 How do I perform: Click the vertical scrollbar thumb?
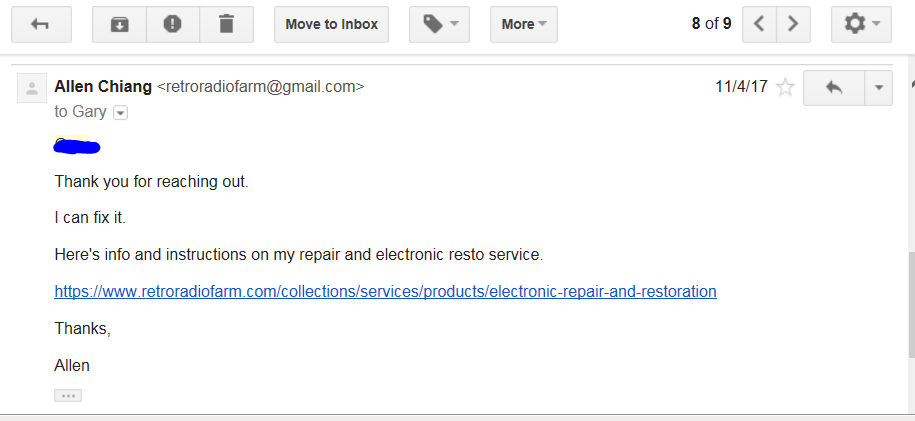pos(911,305)
